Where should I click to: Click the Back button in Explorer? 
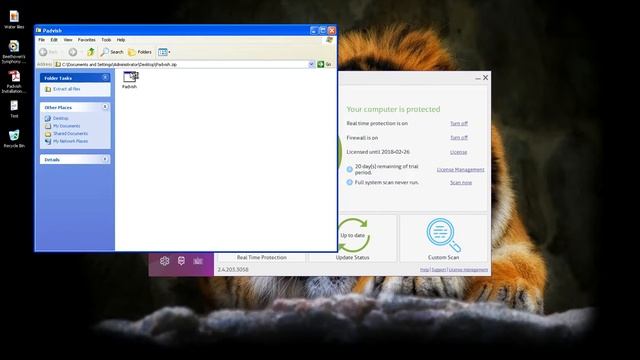click(x=48, y=52)
